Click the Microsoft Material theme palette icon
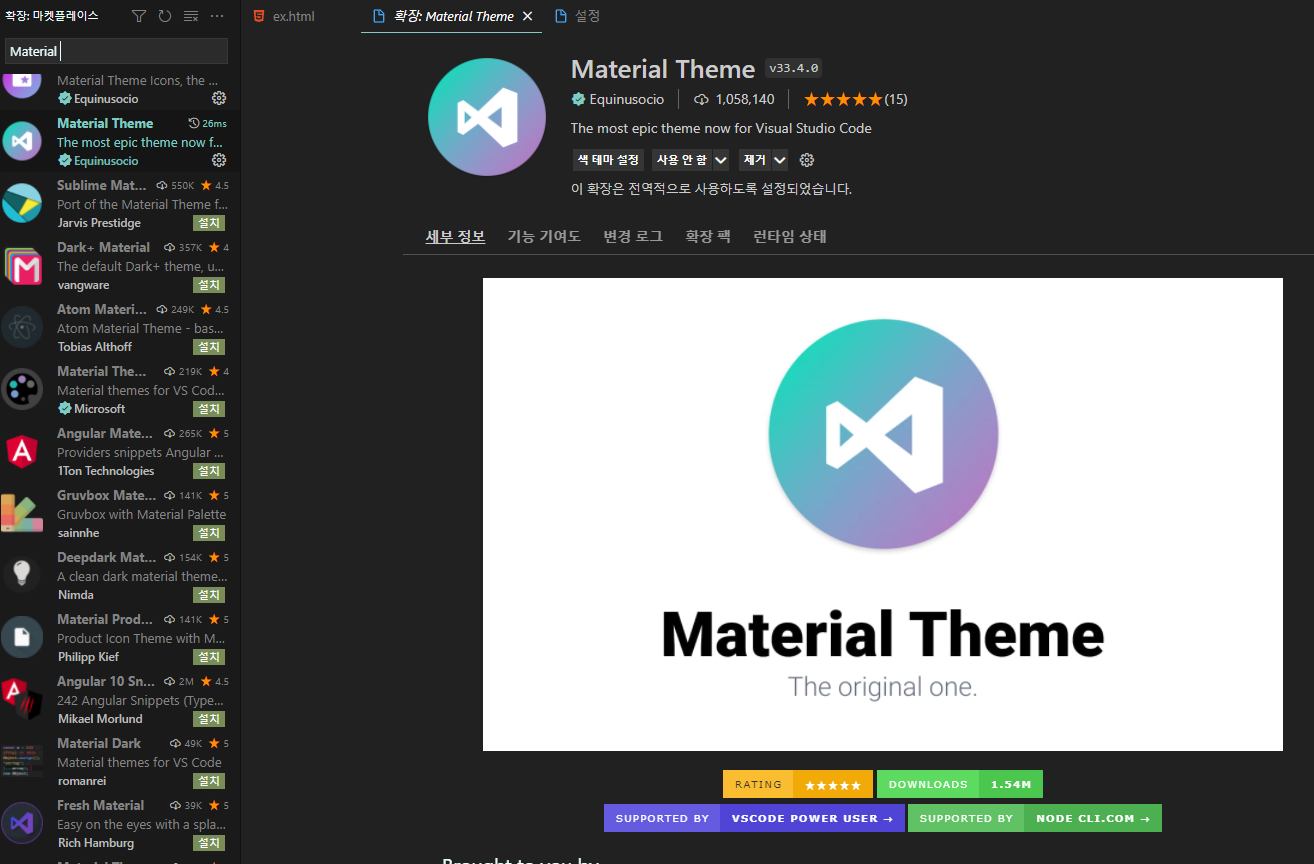1314x864 pixels. tap(22, 389)
